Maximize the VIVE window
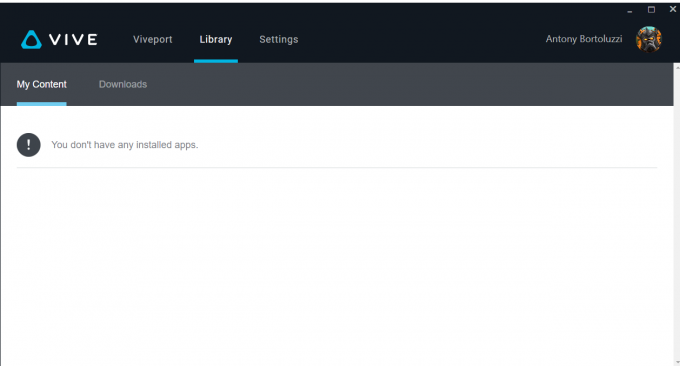Screen dimensions: 680x366 [651, 10]
